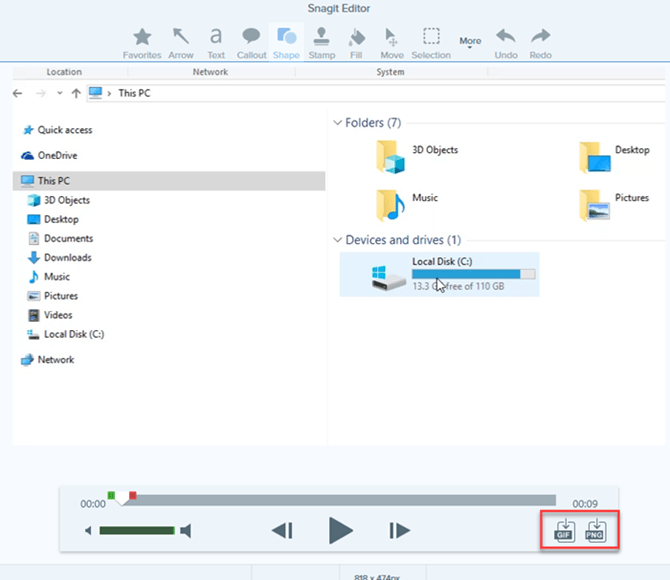
Task: Go back in File Explorer
Action: [18, 93]
